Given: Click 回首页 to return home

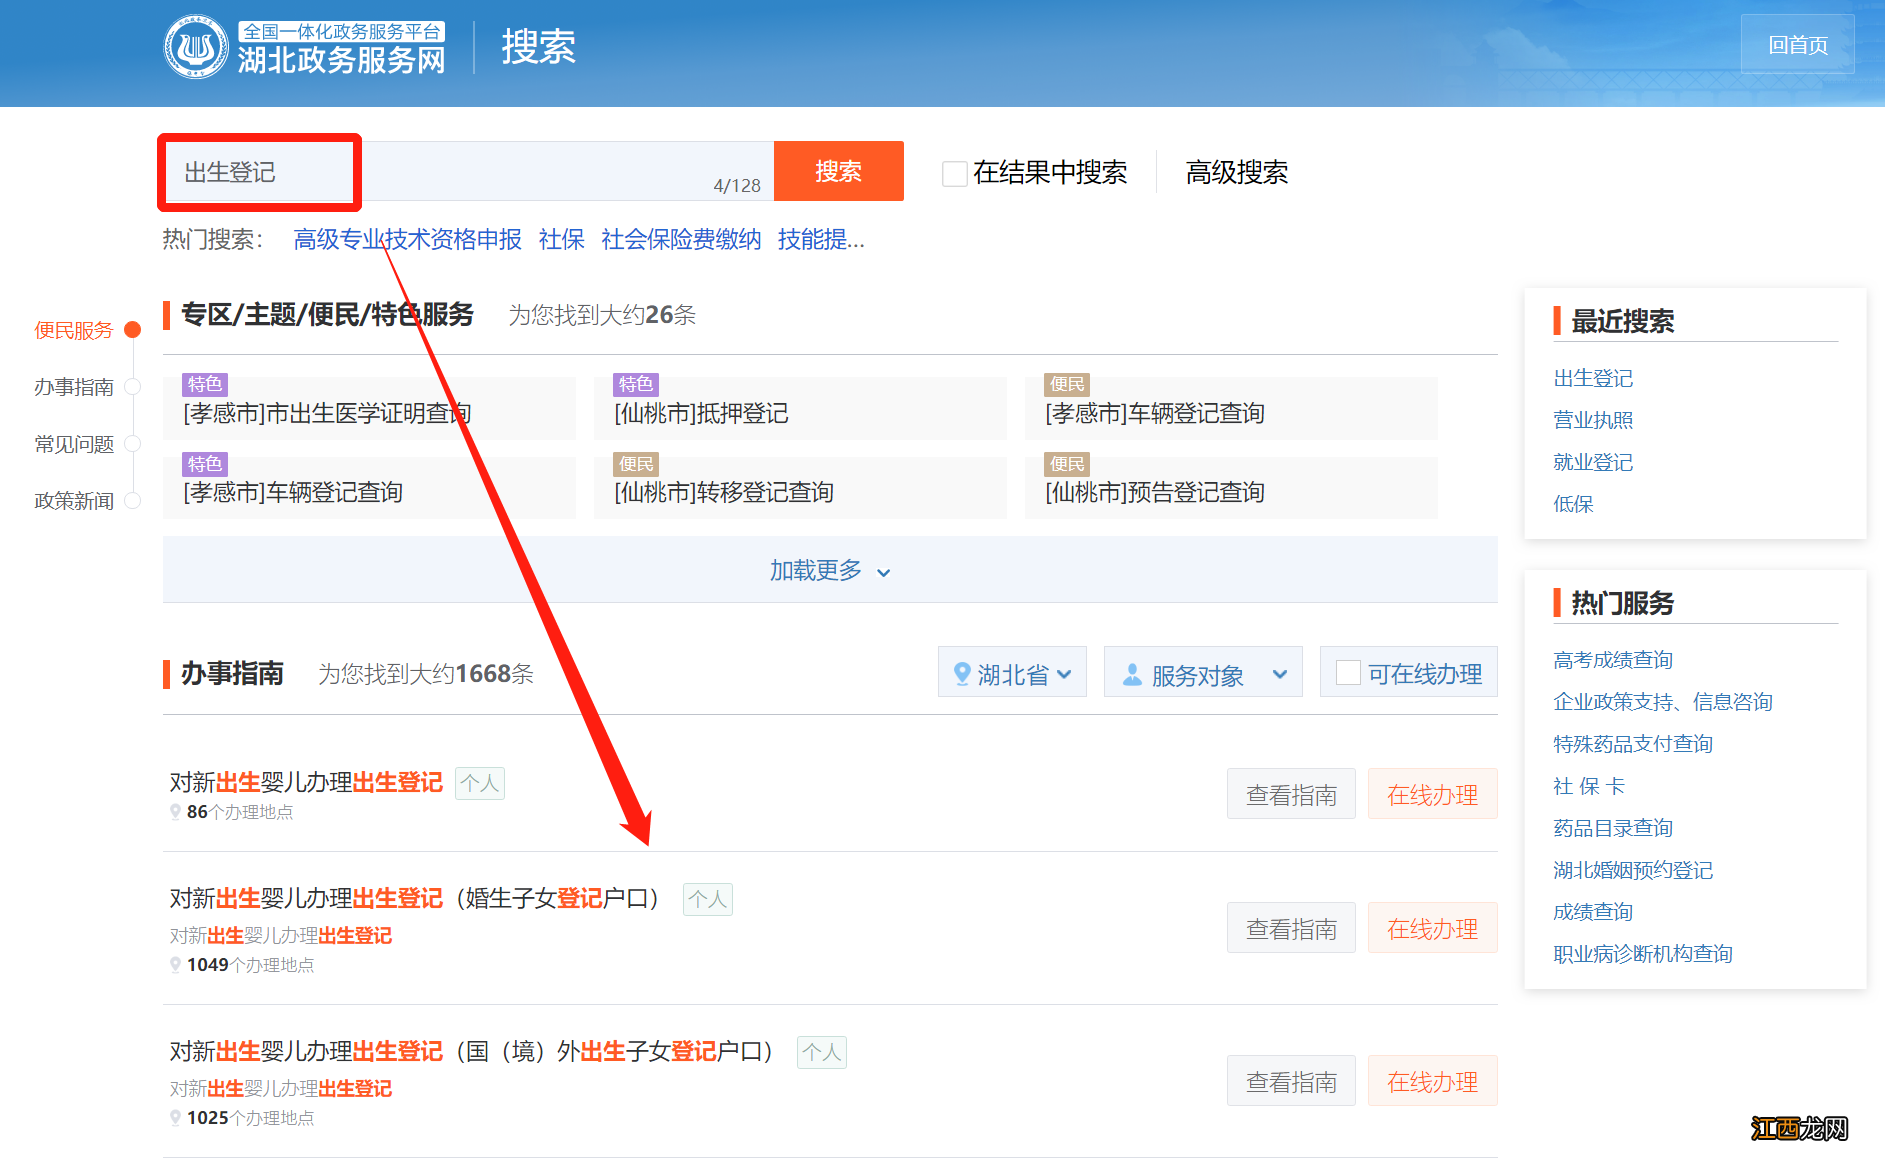Looking at the screenshot, I should 1797,44.
